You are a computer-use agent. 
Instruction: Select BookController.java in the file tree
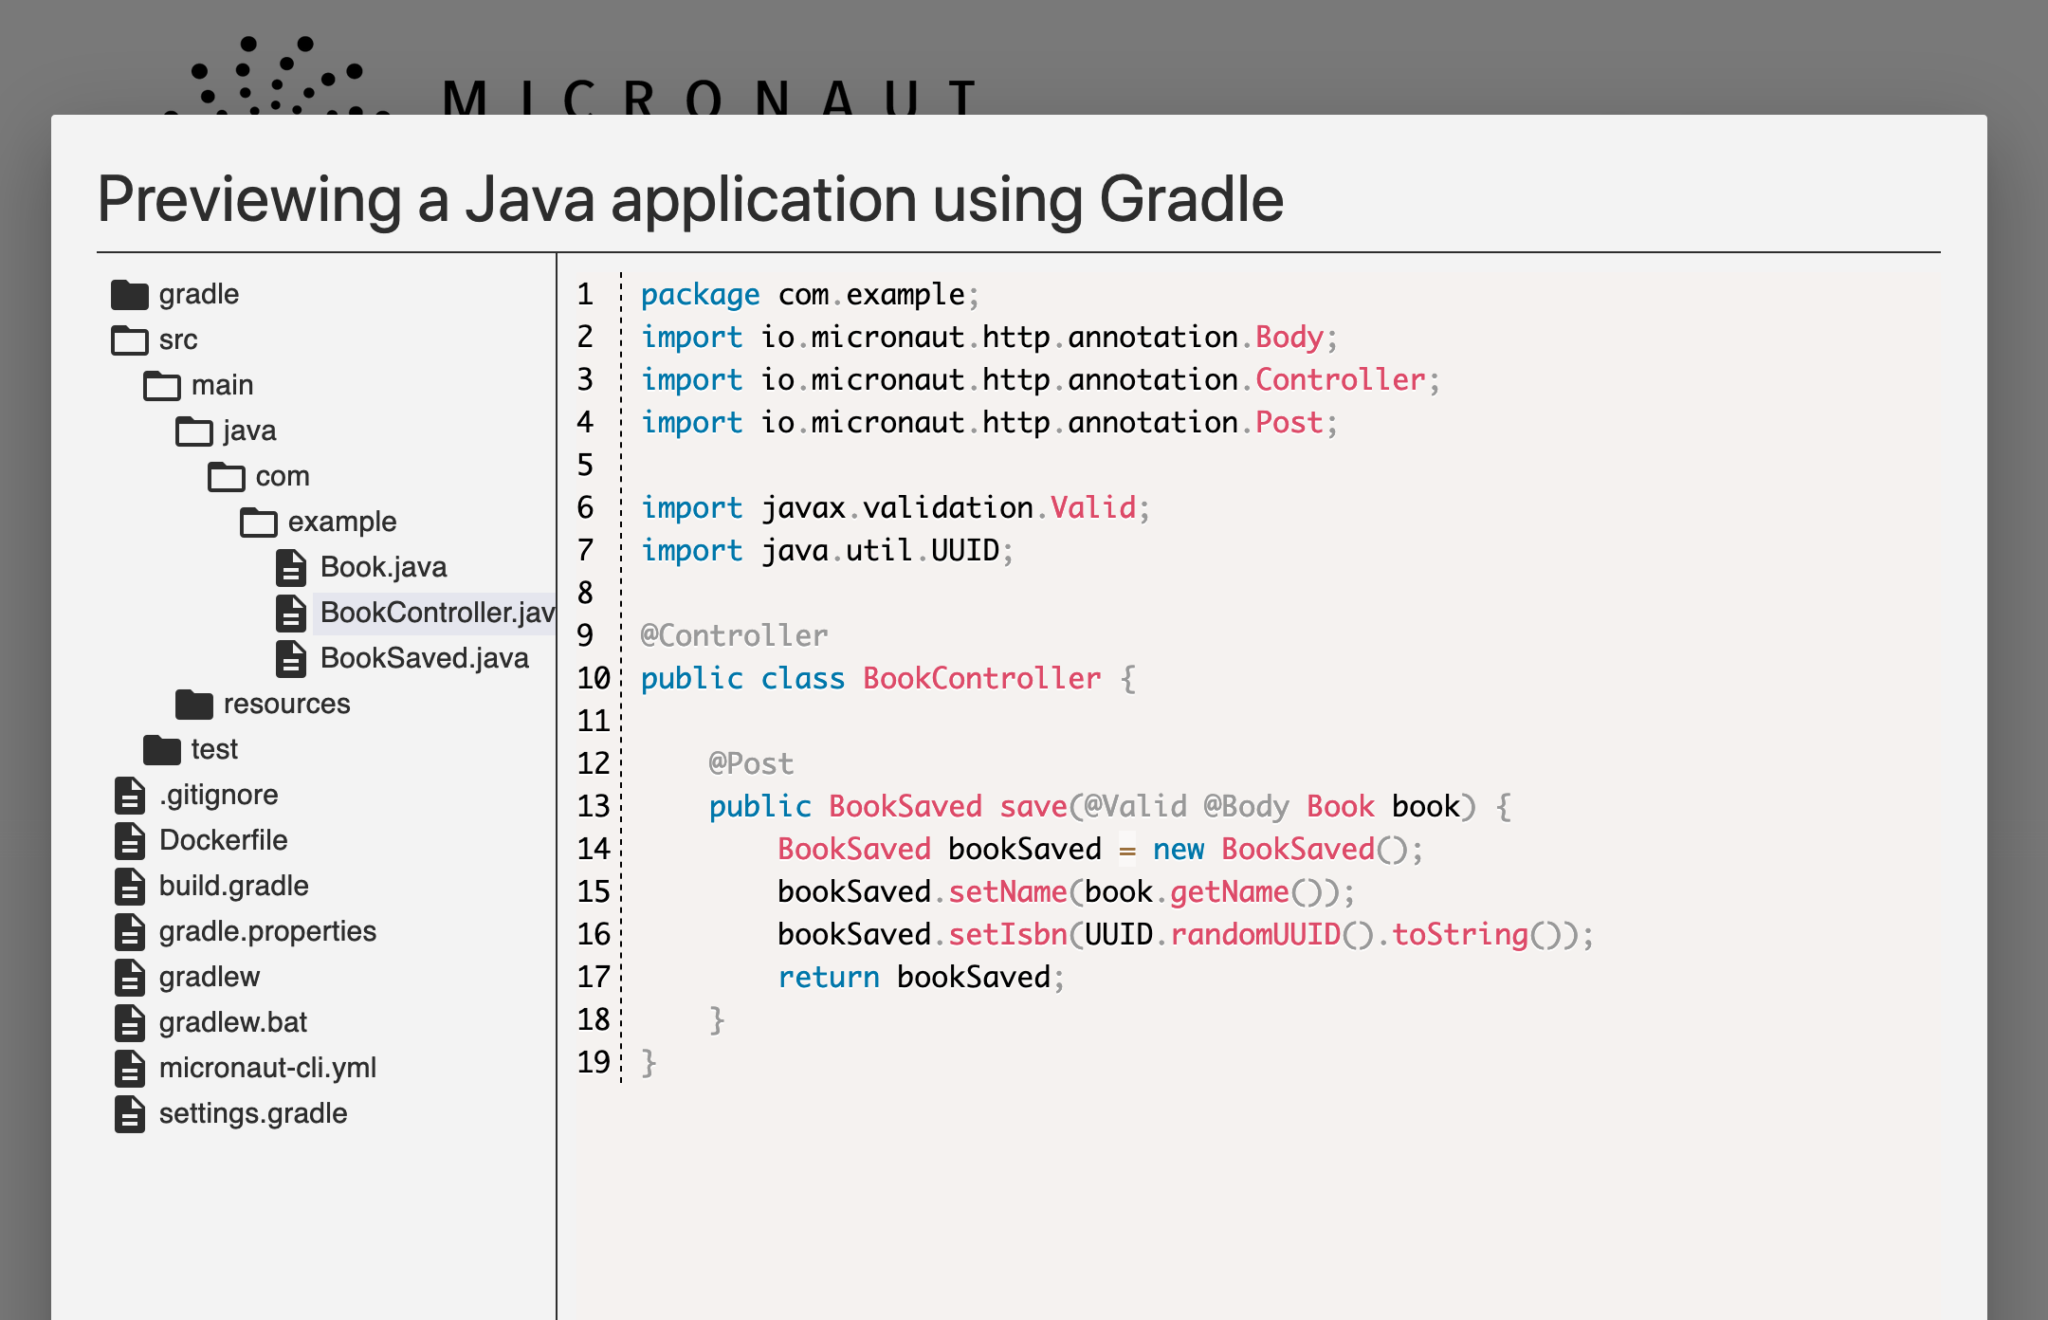(x=436, y=612)
